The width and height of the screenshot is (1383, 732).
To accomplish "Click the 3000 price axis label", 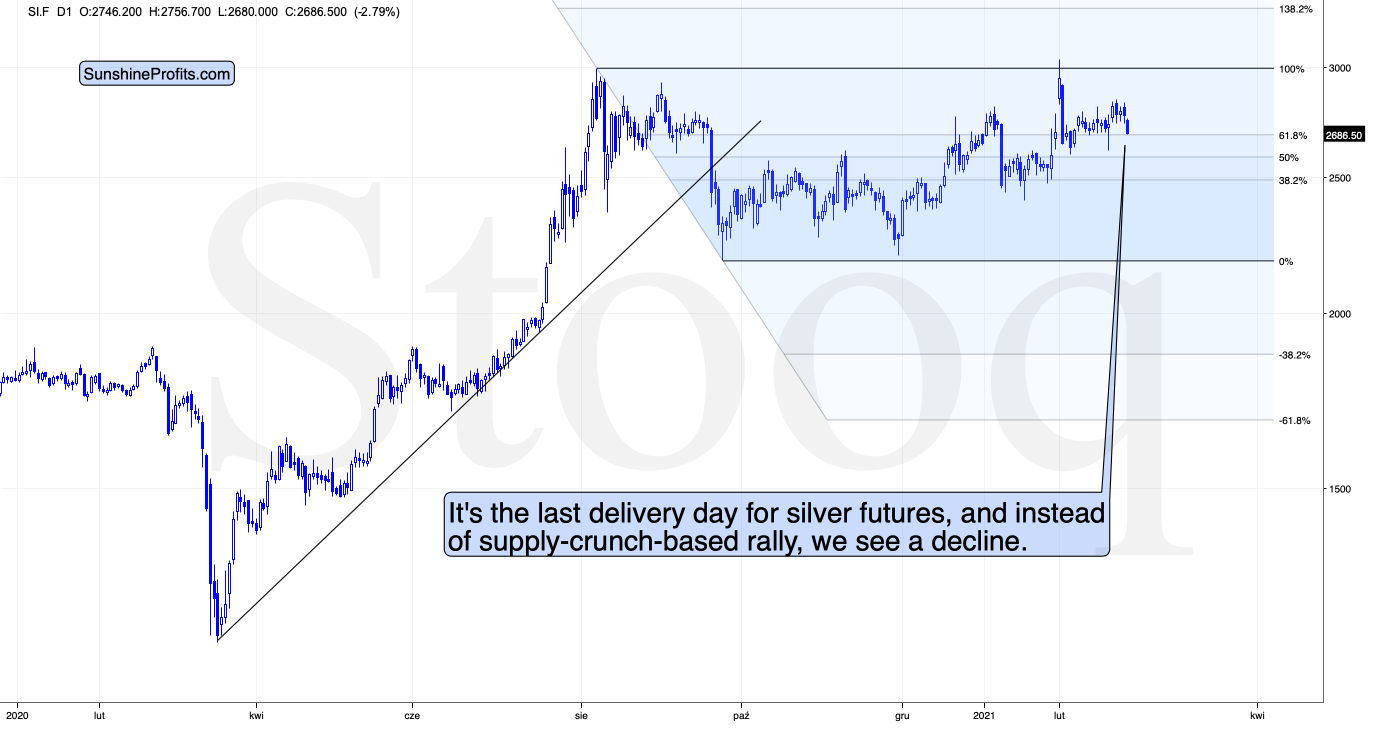I will [x=1340, y=68].
